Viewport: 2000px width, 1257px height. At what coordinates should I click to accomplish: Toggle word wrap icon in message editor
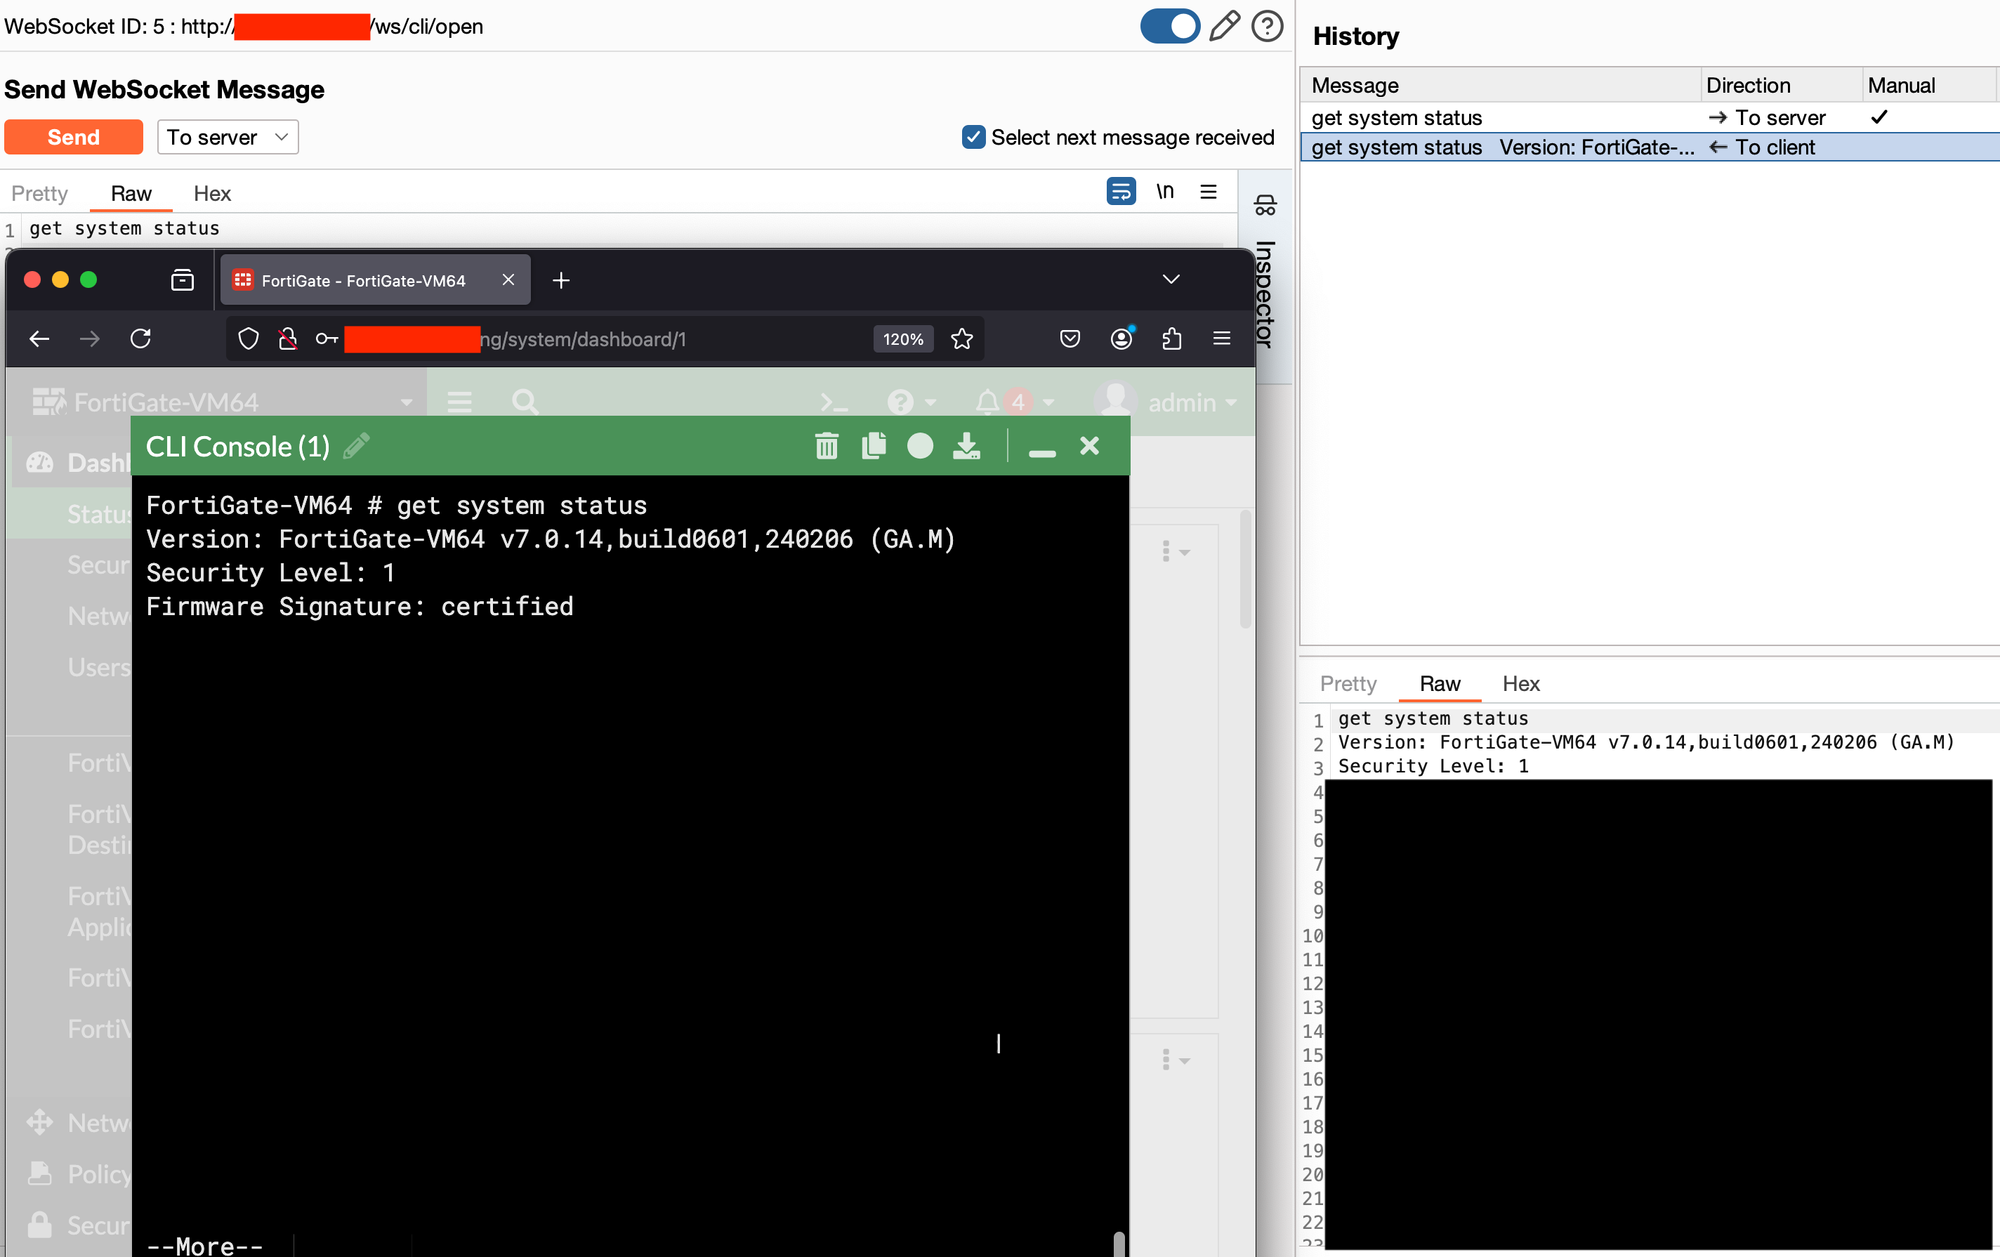(x=1121, y=191)
